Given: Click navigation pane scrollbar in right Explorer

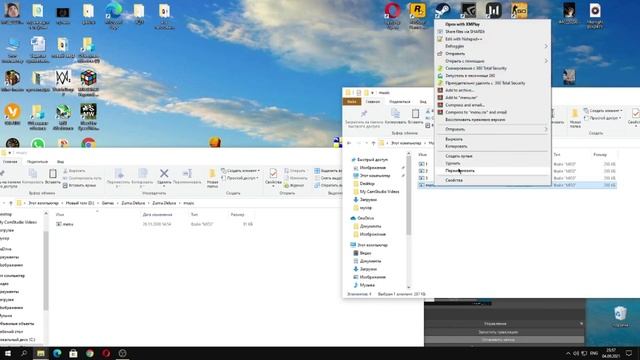Looking at the screenshot, I should click(x=409, y=196).
